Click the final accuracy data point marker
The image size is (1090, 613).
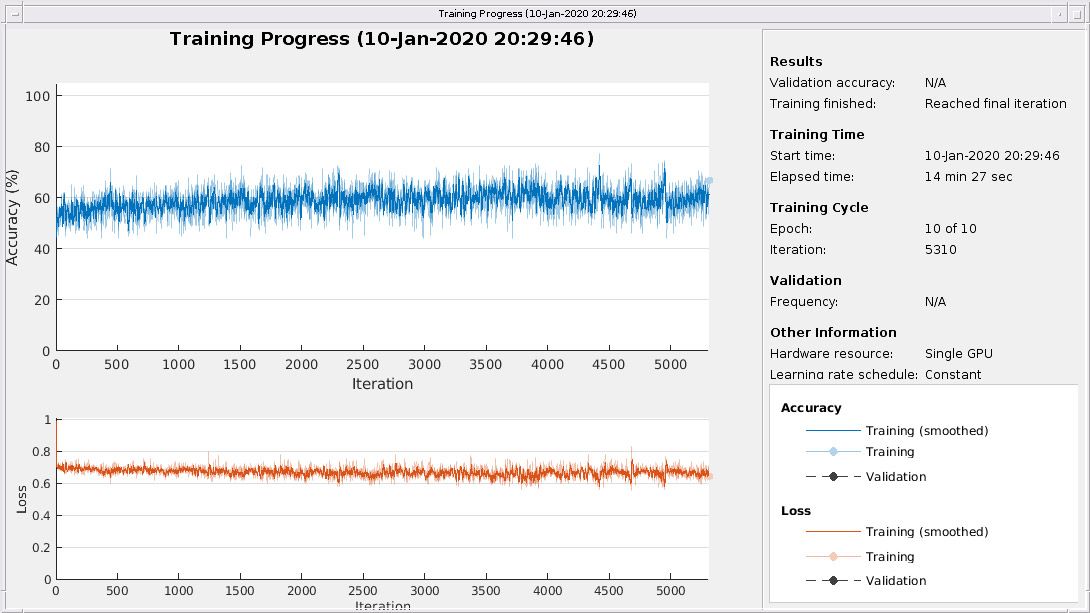(x=709, y=181)
